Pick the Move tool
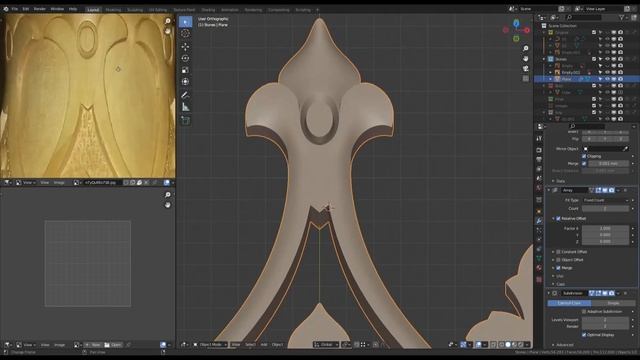The height and width of the screenshot is (360, 640). click(x=185, y=46)
